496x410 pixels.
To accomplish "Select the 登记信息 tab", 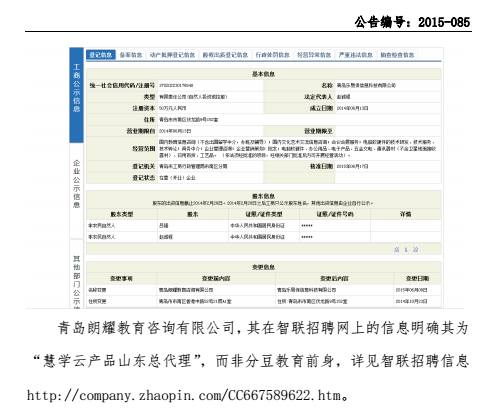I will click(101, 55).
